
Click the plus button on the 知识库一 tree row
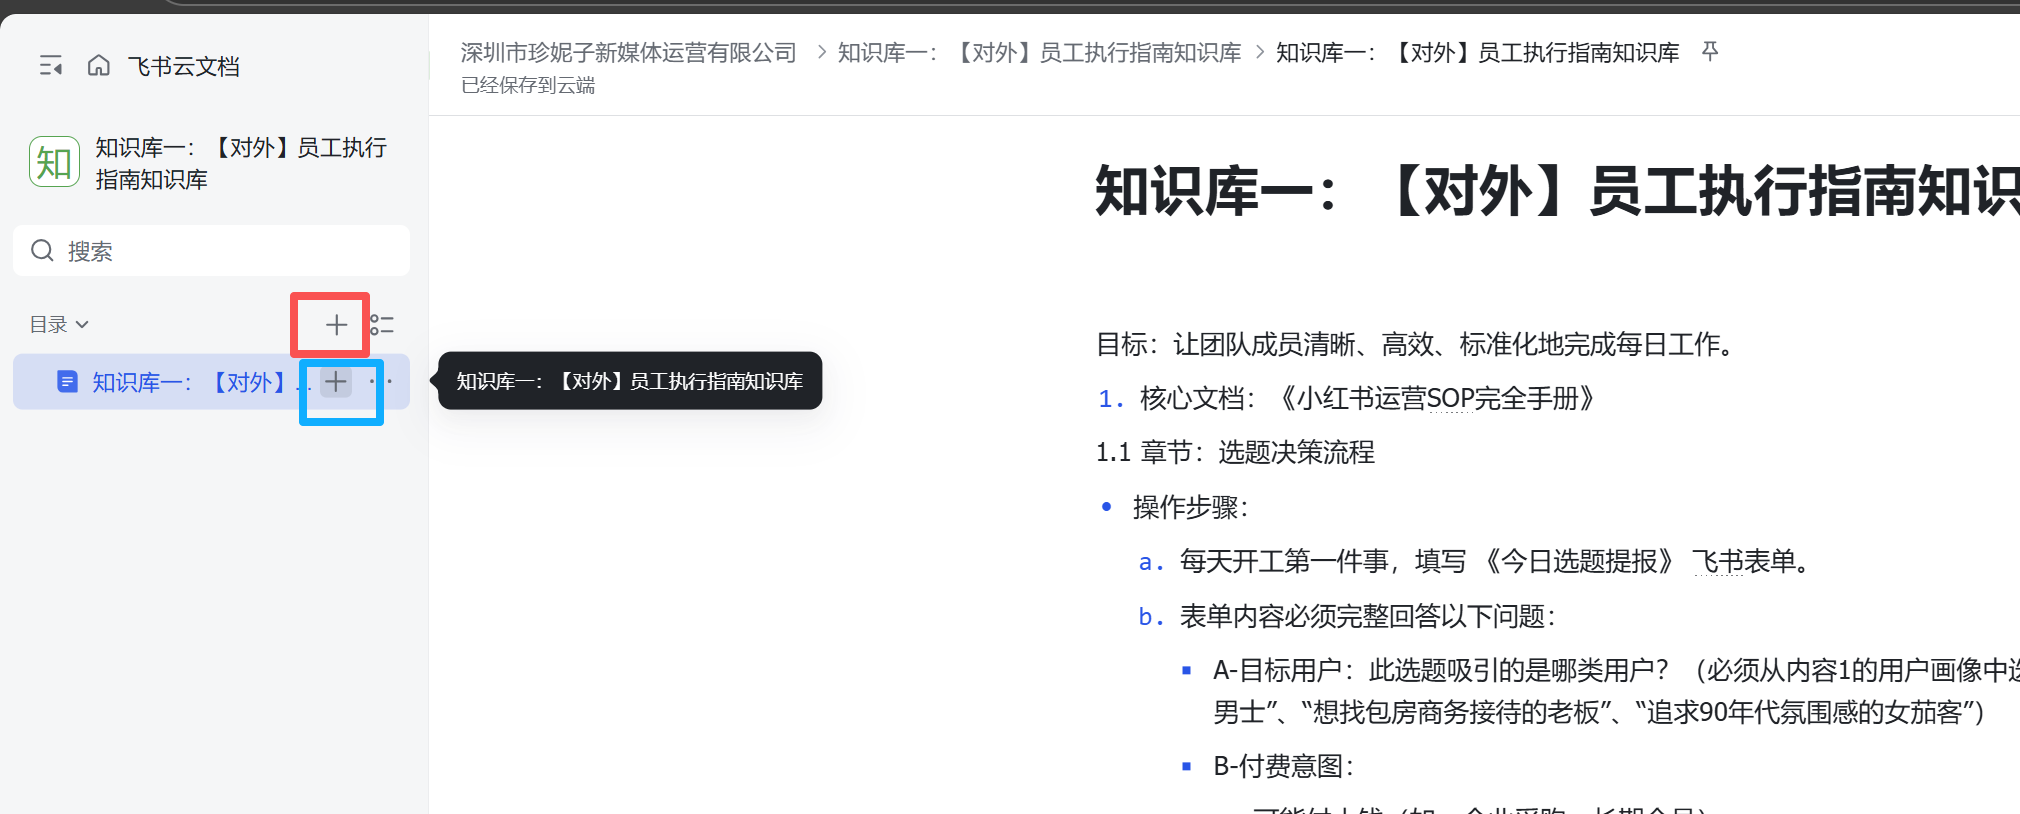pyautogui.click(x=336, y=382)
